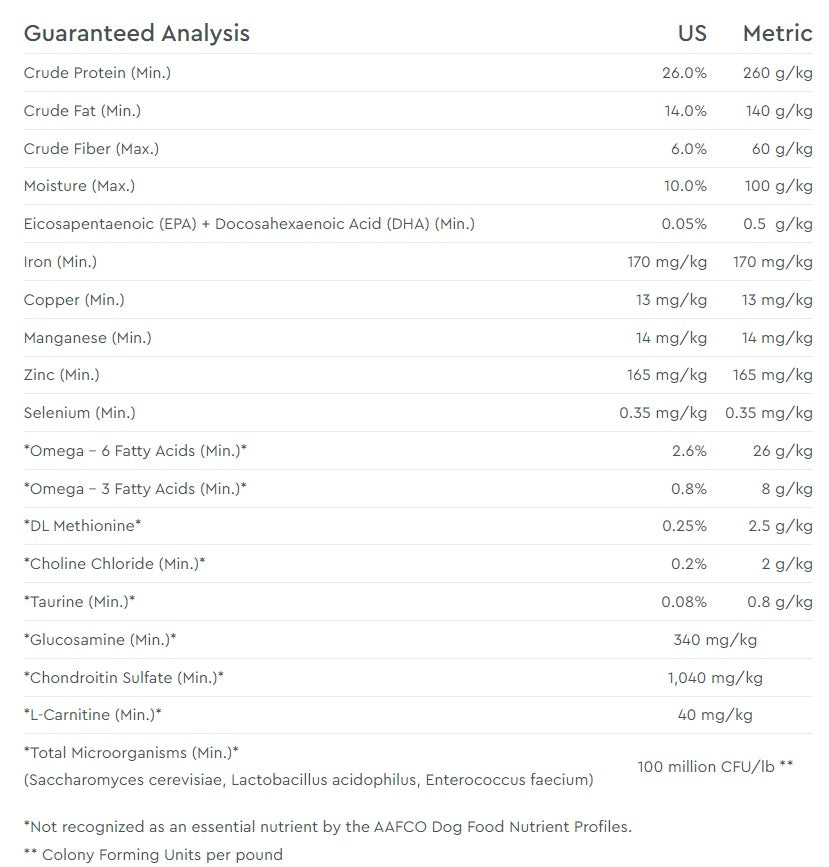Screen dimensions: 829x867
Task: Click Copper's 13 mg/kg US value
Action: tap(671, 300)
